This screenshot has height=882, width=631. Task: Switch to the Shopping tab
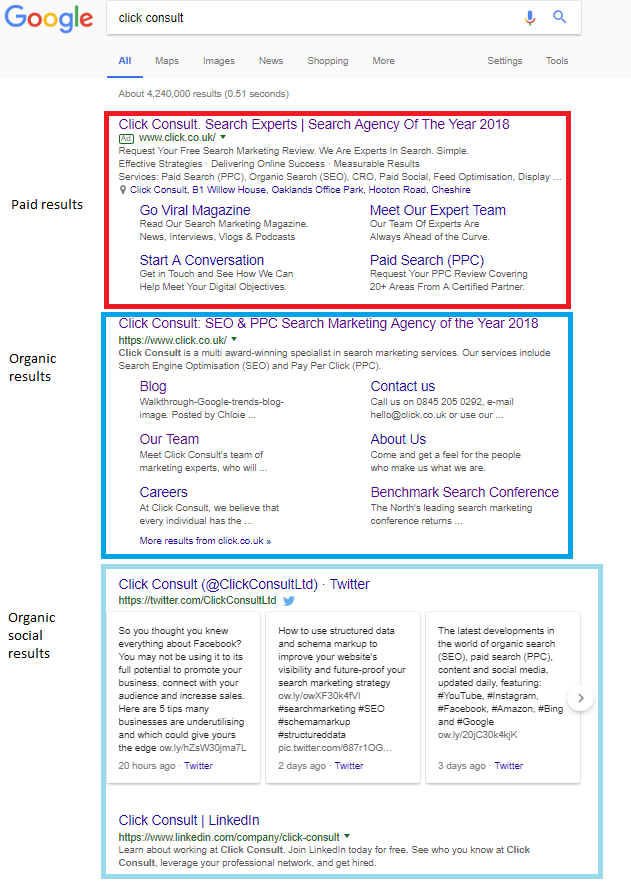click(x=328, y=61)
